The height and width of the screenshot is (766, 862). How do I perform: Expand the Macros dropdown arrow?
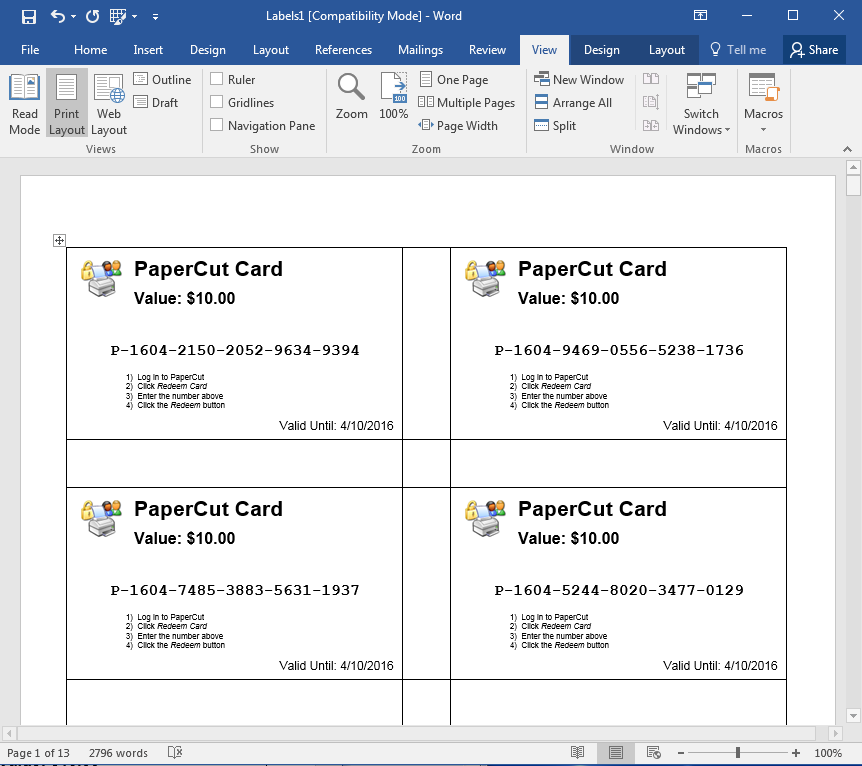763,130
